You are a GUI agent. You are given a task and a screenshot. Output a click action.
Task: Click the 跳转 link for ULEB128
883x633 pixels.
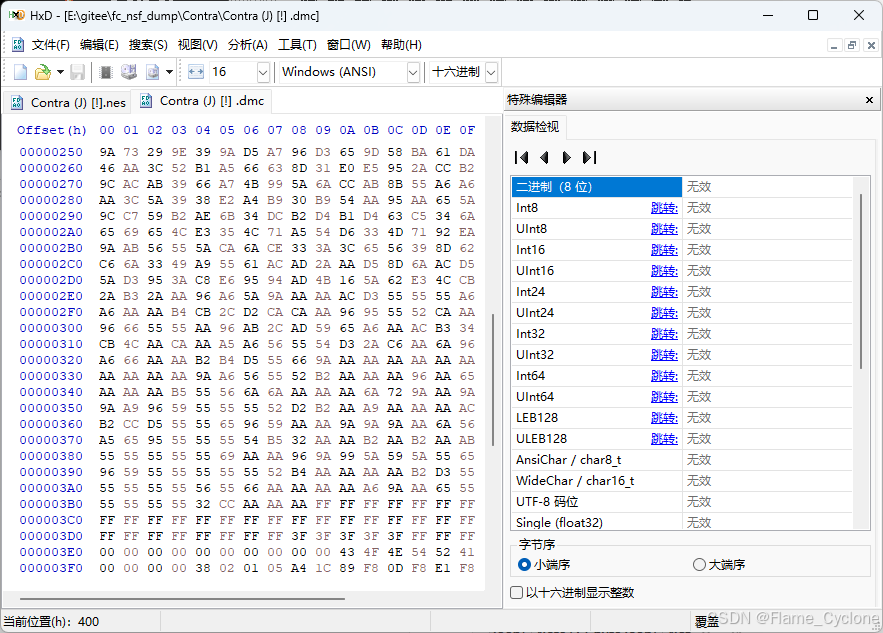coord(665,439)
